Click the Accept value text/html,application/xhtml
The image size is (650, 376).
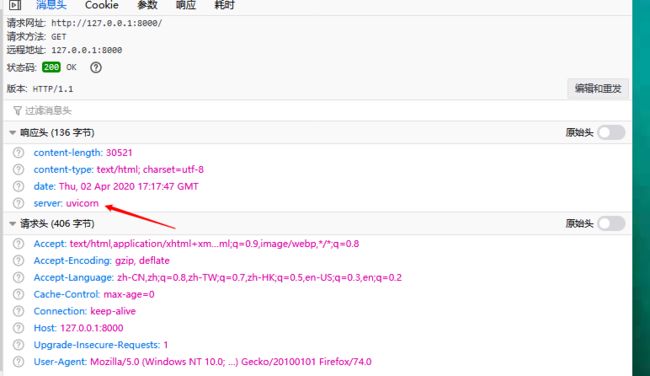pyautogui.click(x=214, y=244)
